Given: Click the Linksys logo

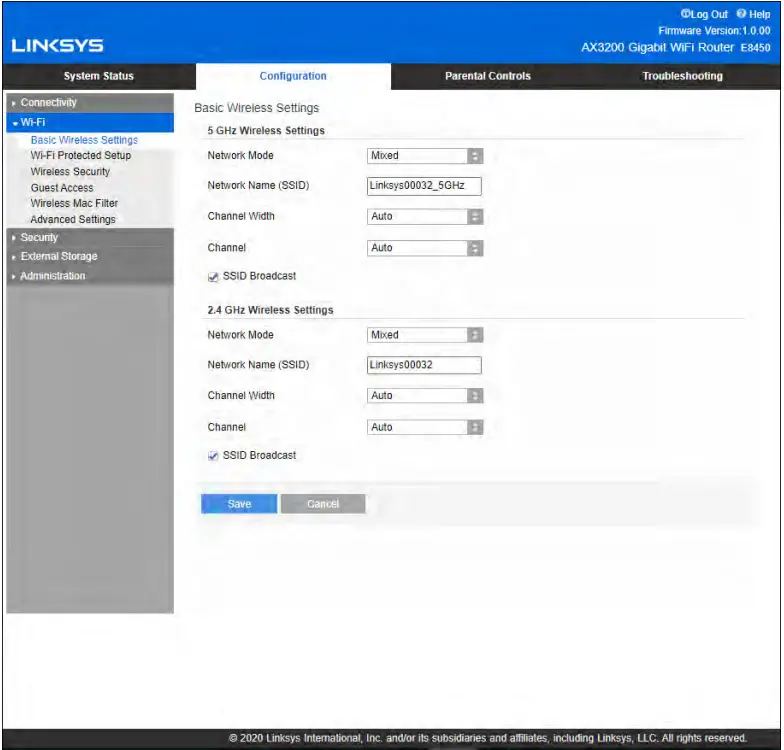Looking at the screenshot, I should coord(57,46).
